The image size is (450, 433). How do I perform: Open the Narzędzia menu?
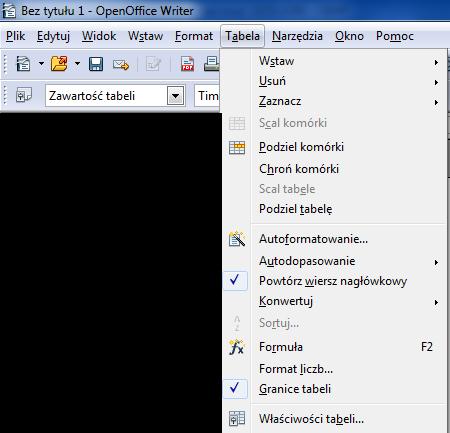[x=297, y=36]
